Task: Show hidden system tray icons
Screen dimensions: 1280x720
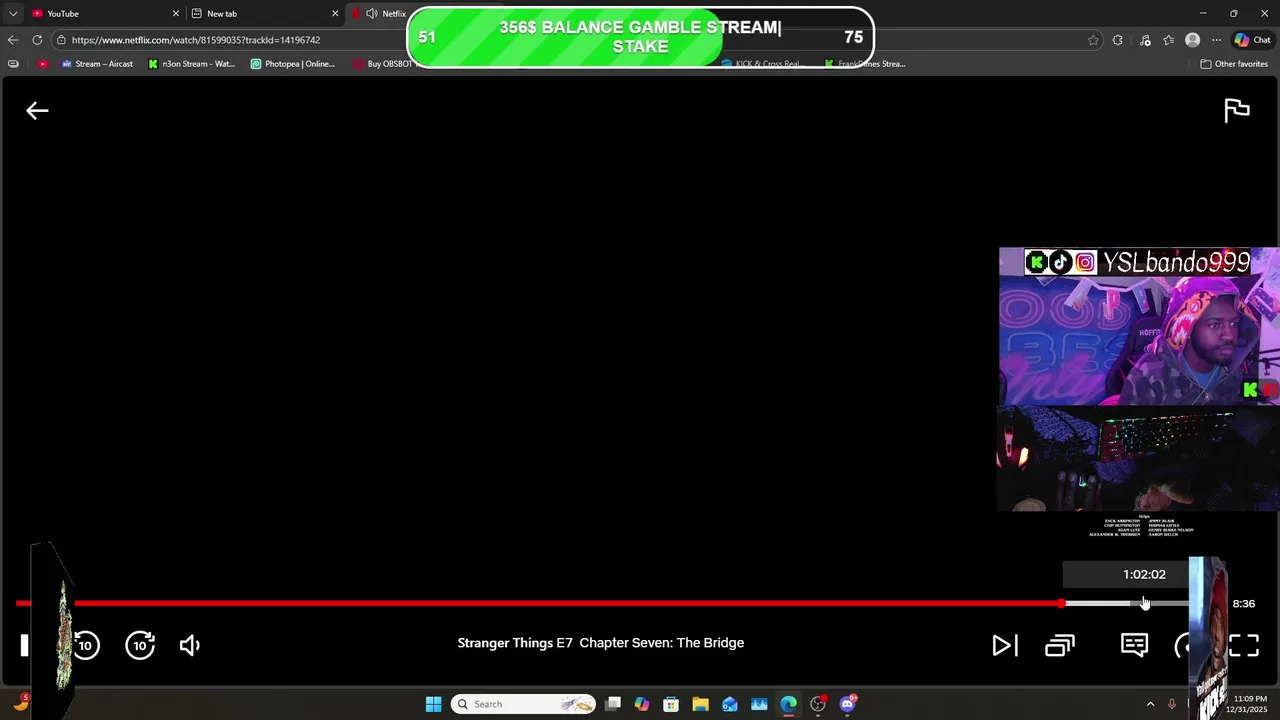Action: [x=1150, y=704]
